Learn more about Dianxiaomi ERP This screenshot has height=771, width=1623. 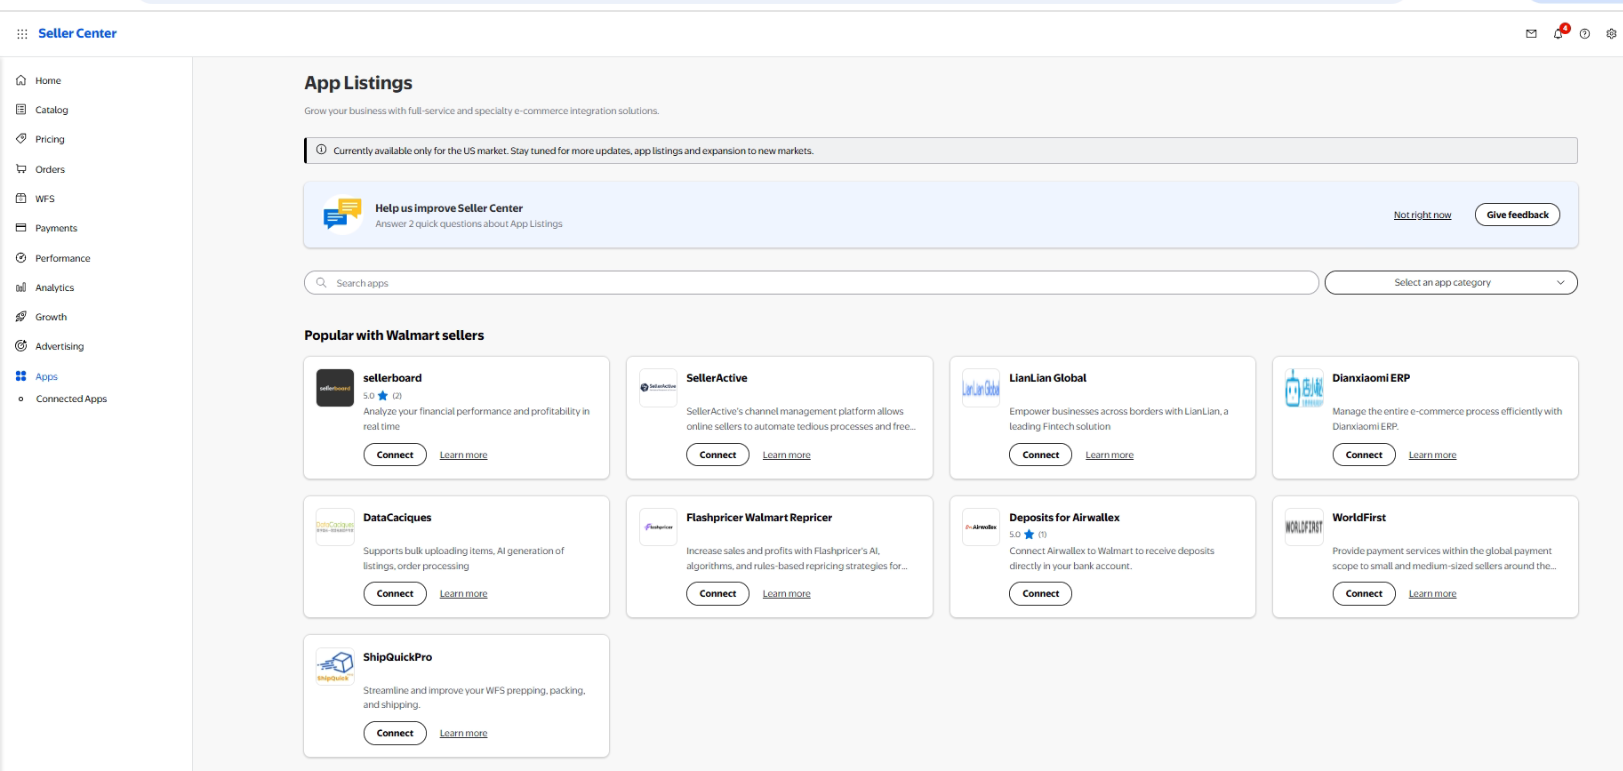point(1432,455)
